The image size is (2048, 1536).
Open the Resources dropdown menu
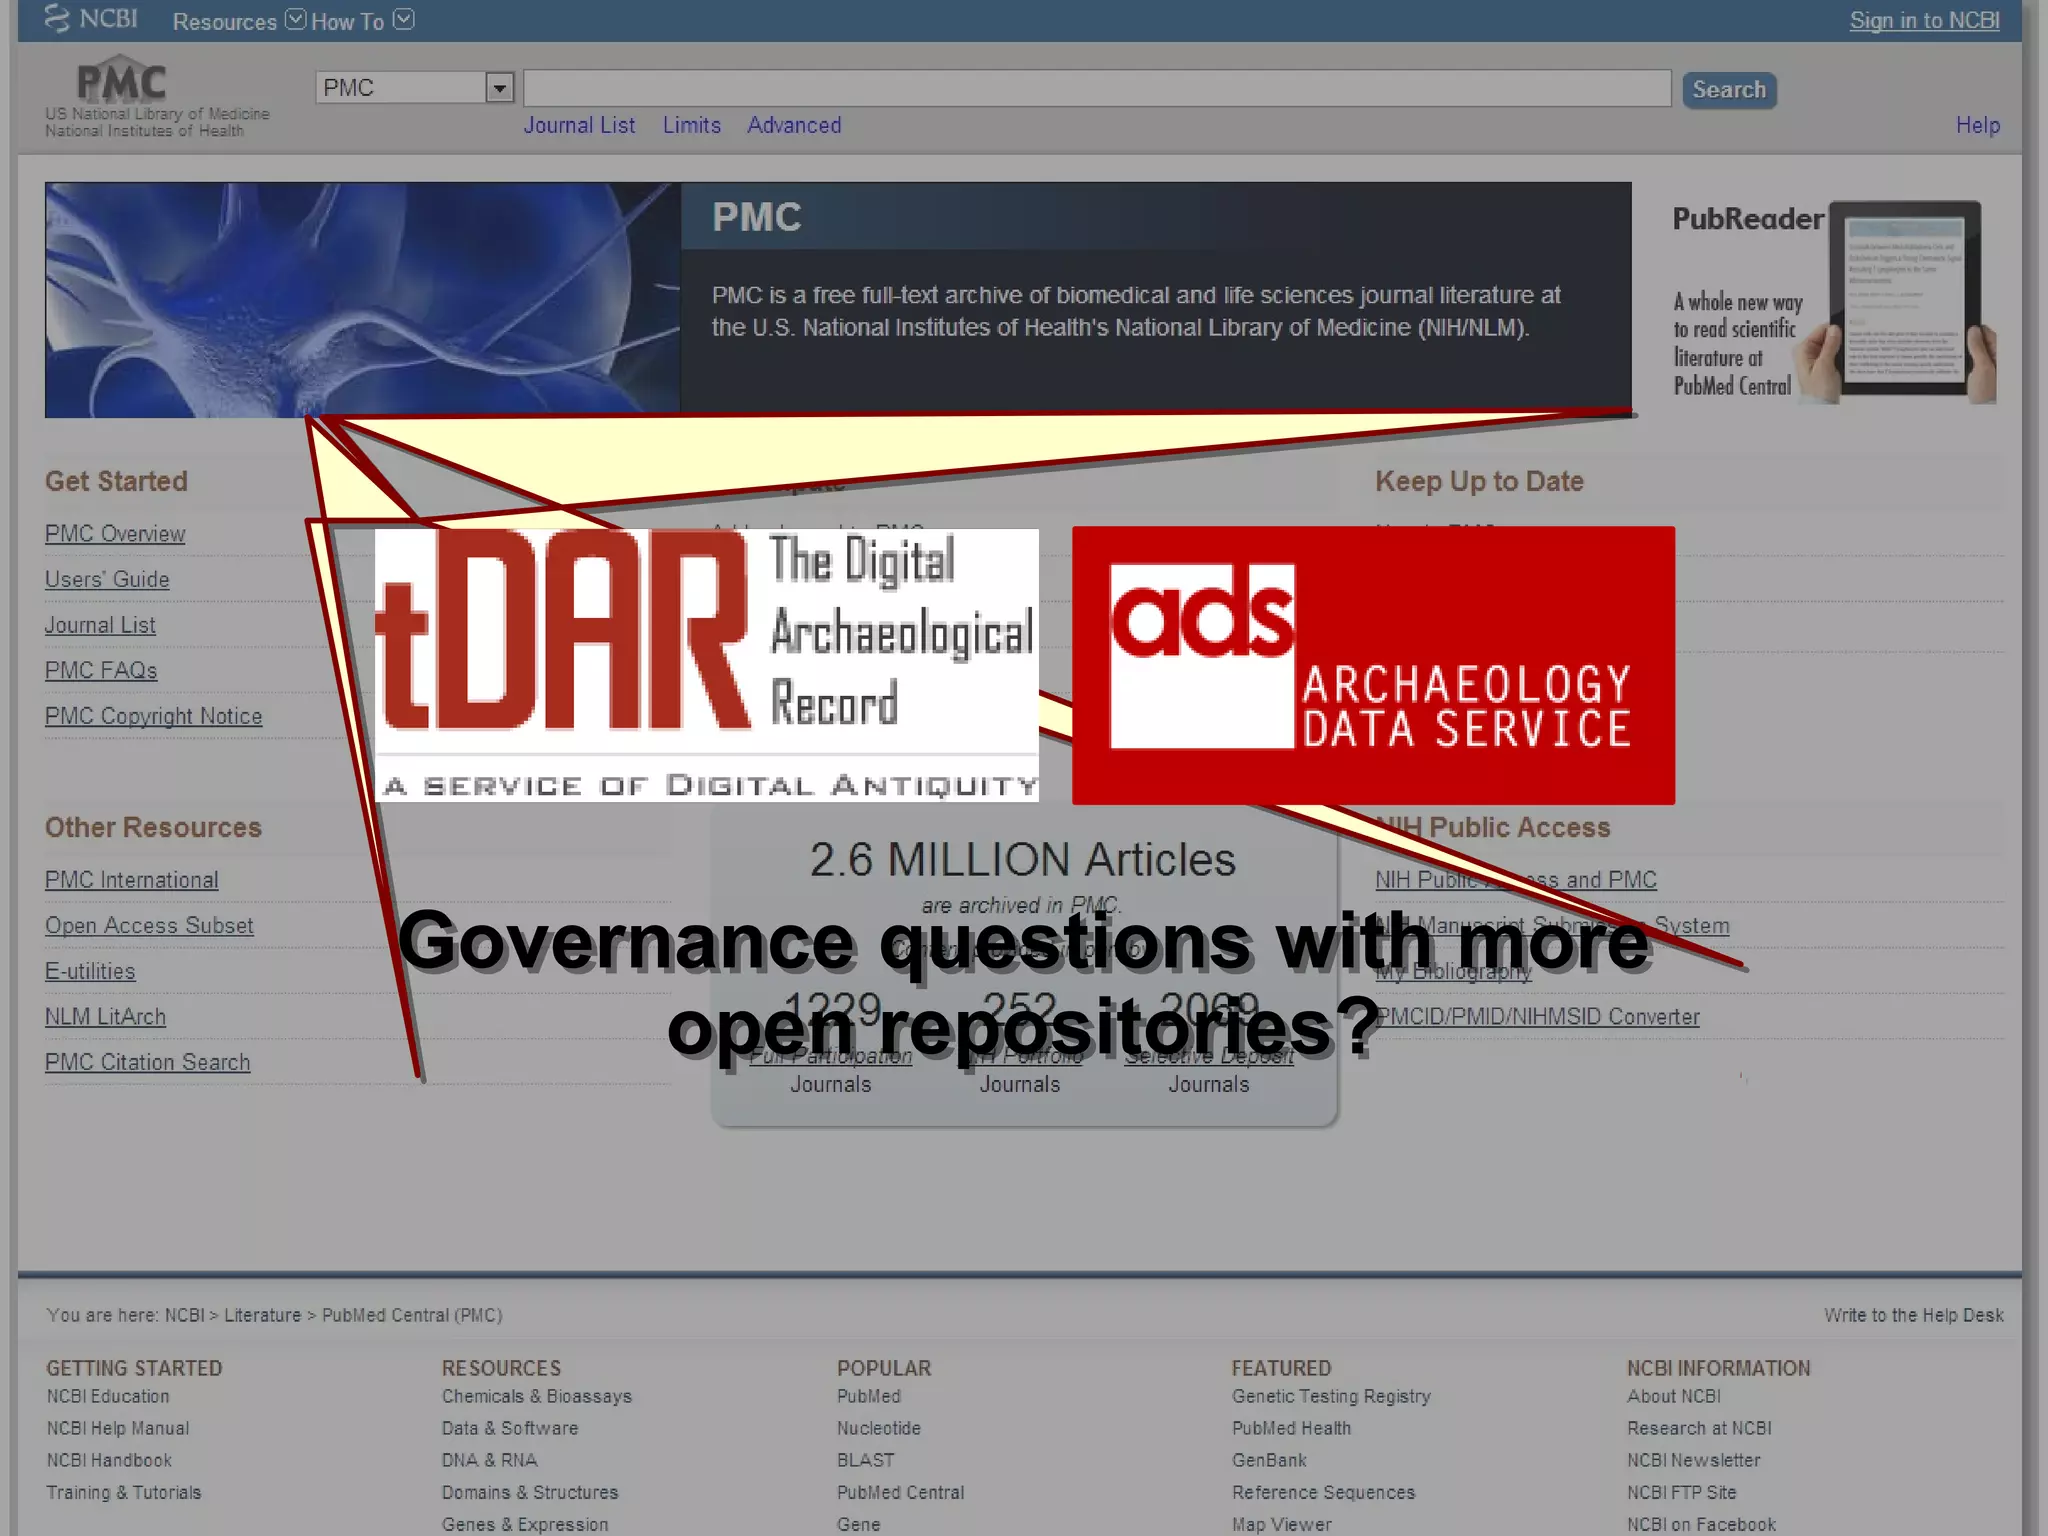point(239,21)
